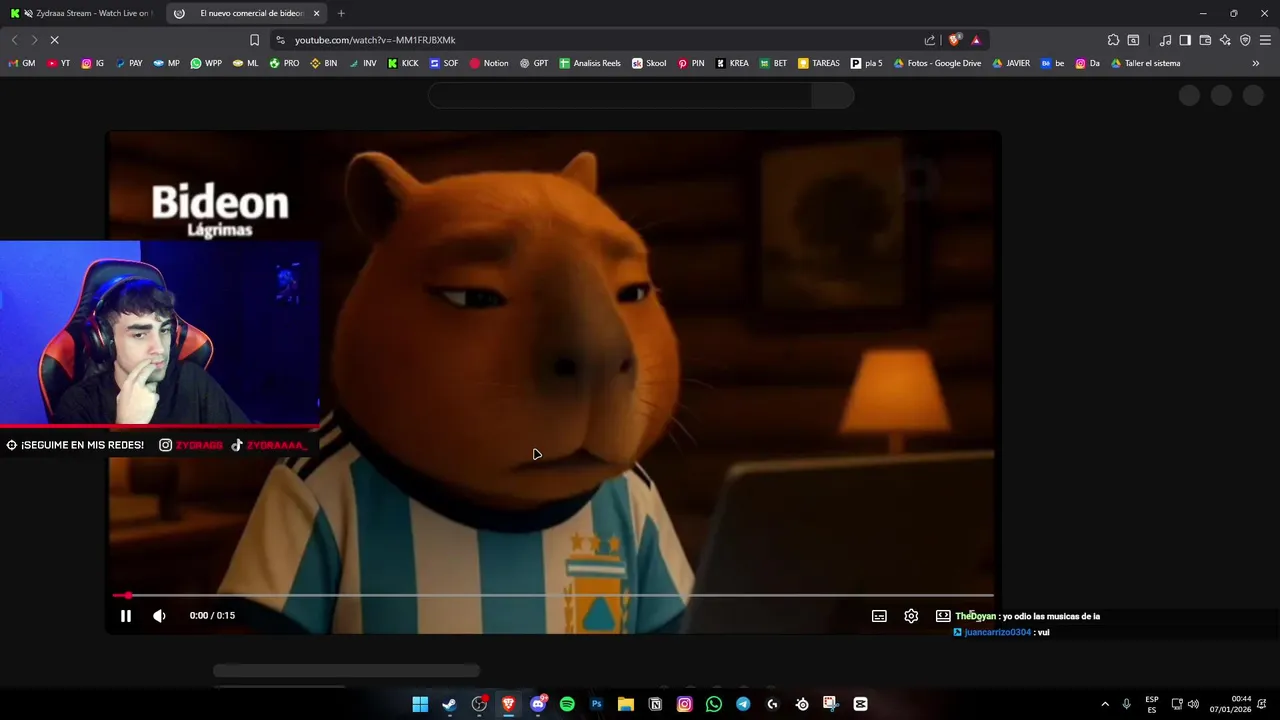
Task: Open Steam from the taskbar
Action: pyautogui.click(x=450, y=704)
